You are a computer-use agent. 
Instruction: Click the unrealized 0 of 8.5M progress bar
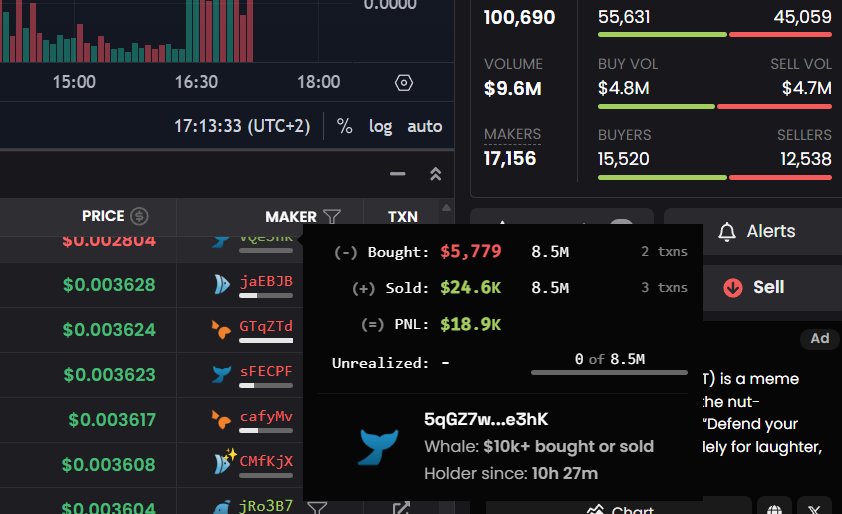click(x=609, y=372)
